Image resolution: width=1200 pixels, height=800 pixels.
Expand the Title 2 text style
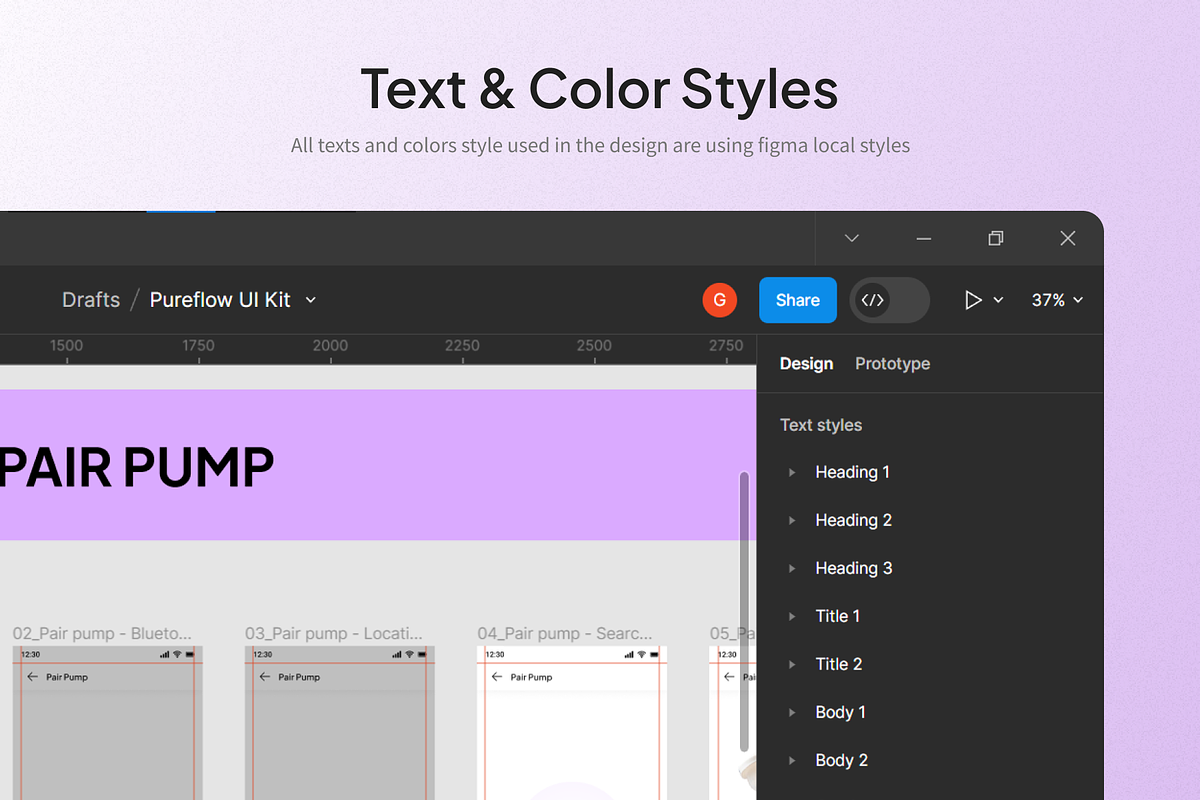792,664
